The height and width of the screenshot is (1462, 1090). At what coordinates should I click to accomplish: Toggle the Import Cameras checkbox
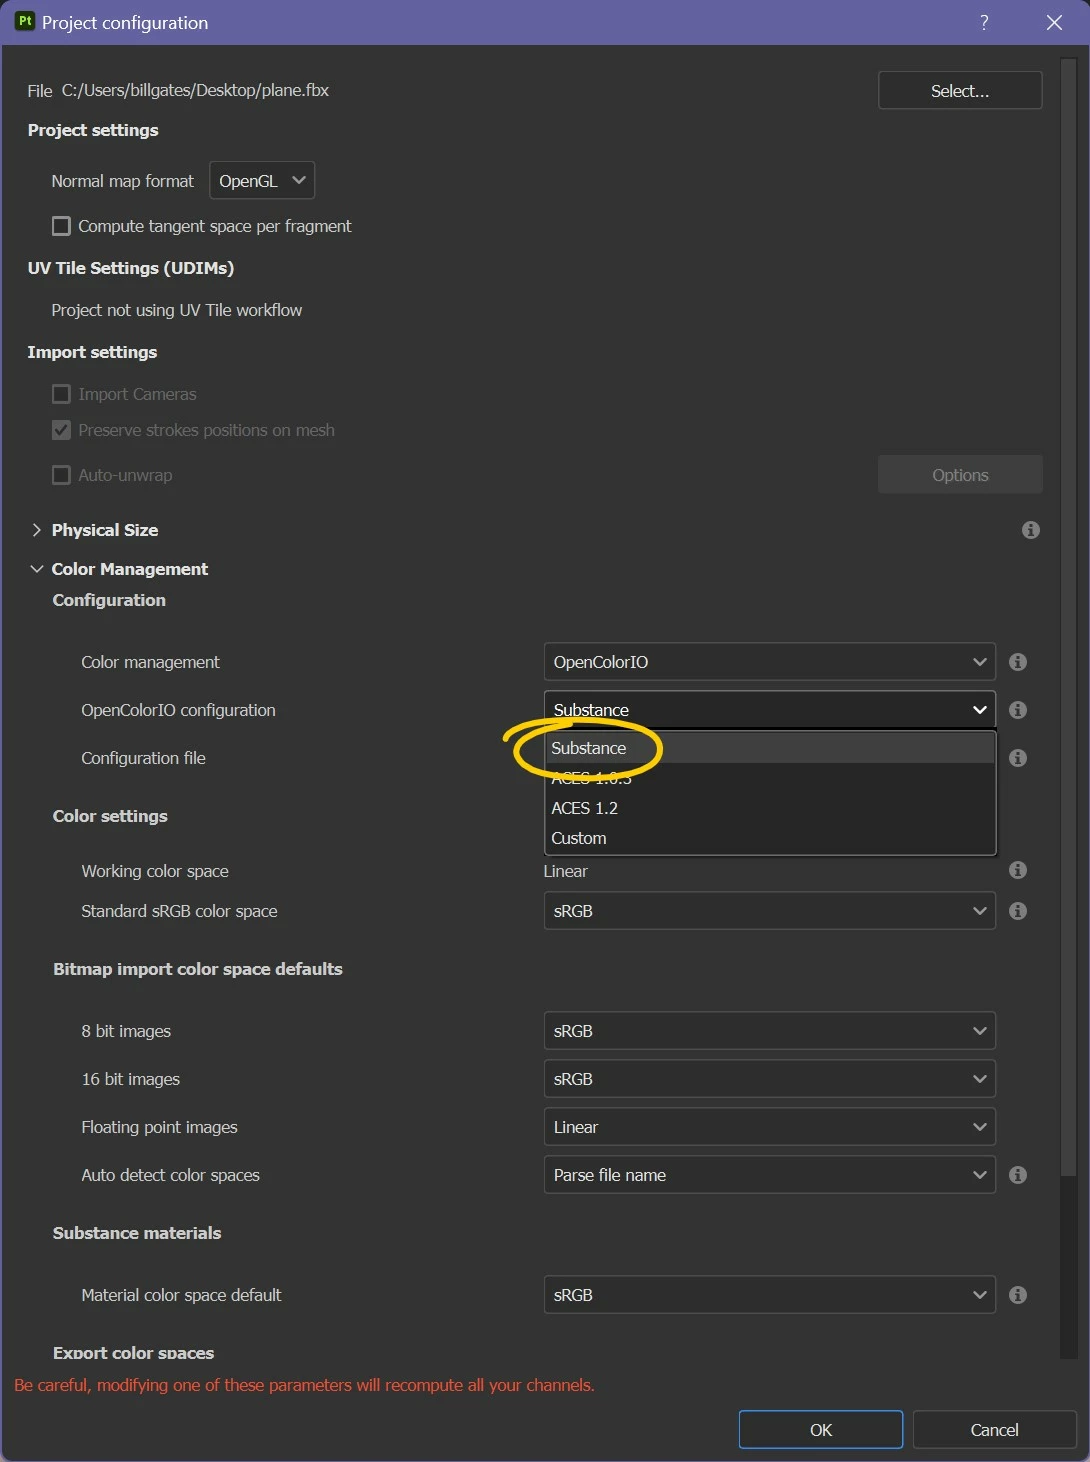click(61, 394)
